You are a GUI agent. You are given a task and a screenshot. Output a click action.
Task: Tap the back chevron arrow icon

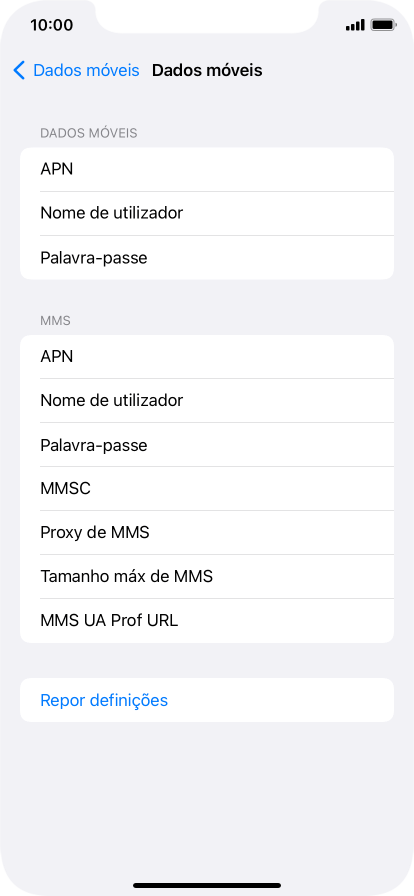pos(19,70)
